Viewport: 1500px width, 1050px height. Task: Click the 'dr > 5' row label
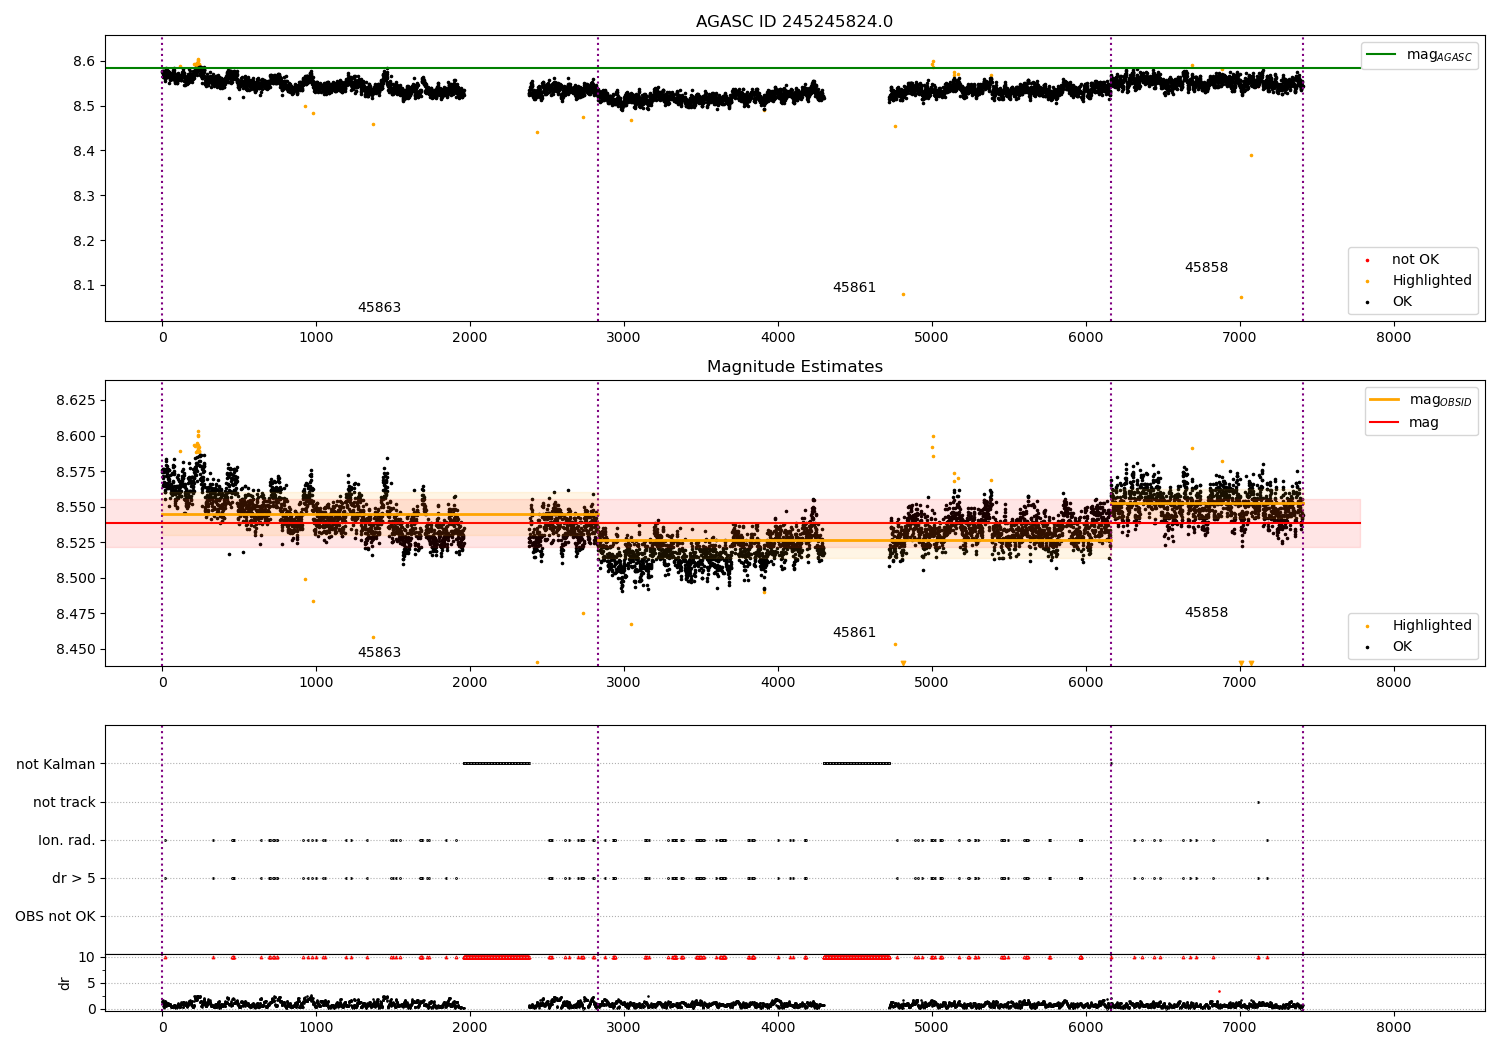(74, 879)
